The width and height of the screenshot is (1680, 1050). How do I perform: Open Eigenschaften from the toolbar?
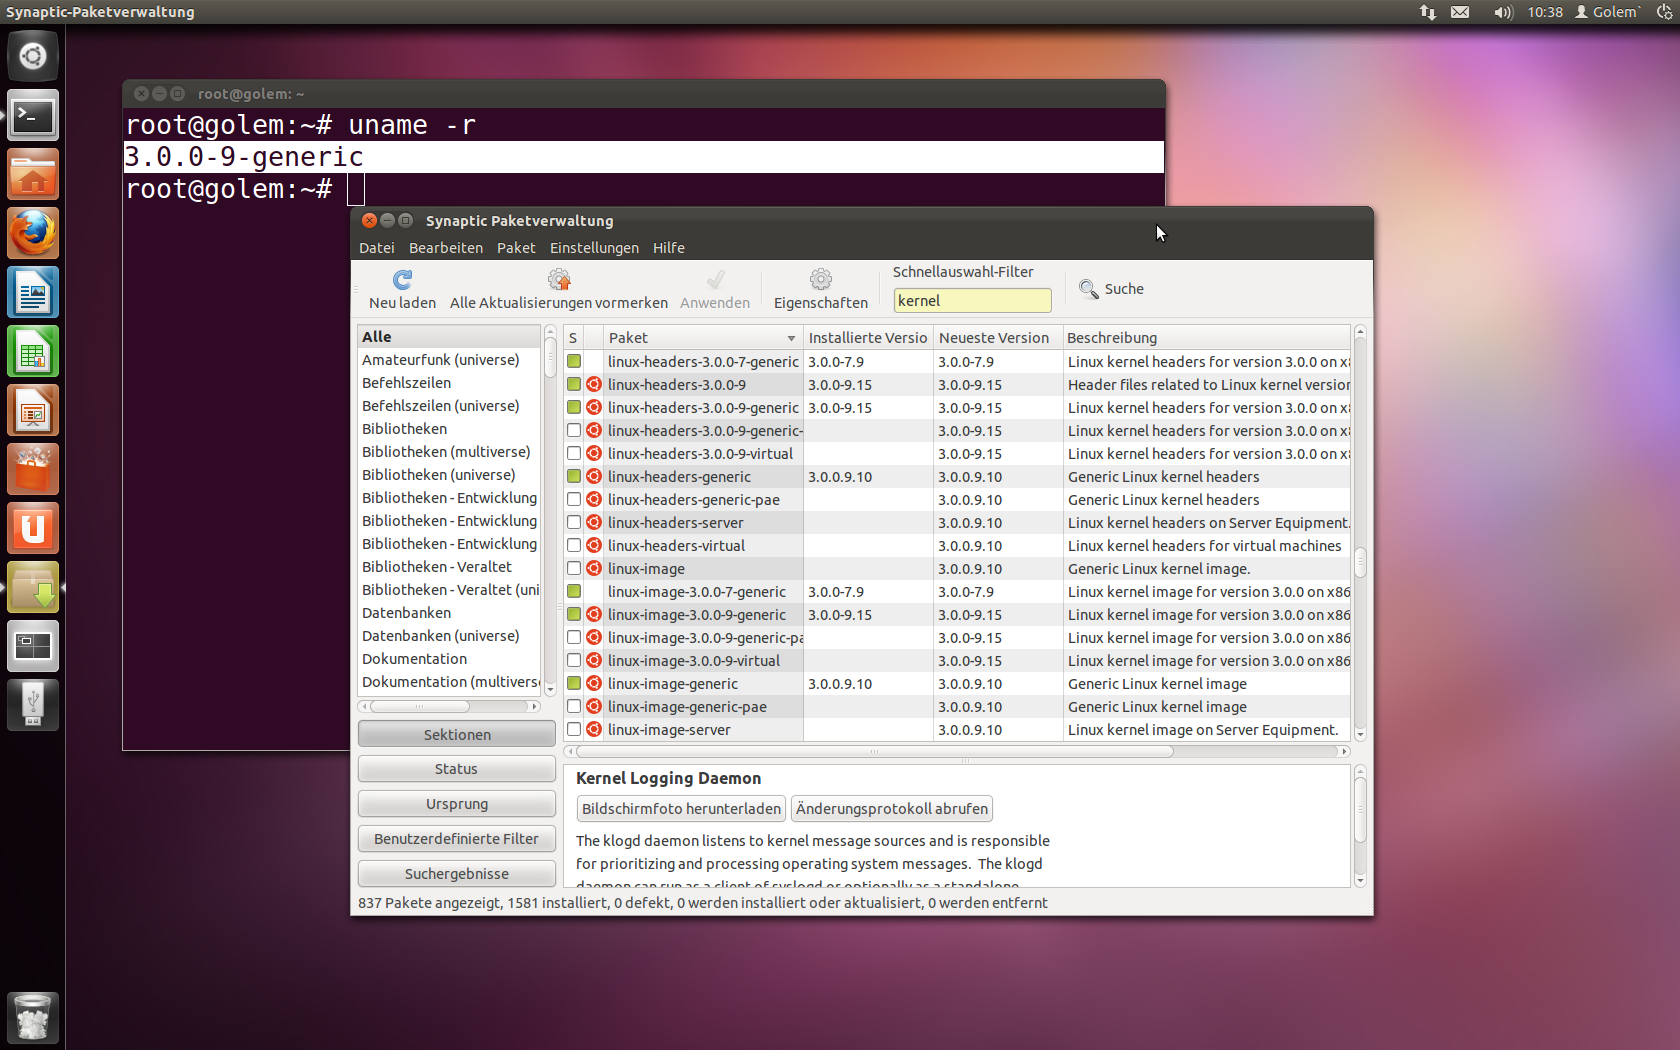[820, 280]
